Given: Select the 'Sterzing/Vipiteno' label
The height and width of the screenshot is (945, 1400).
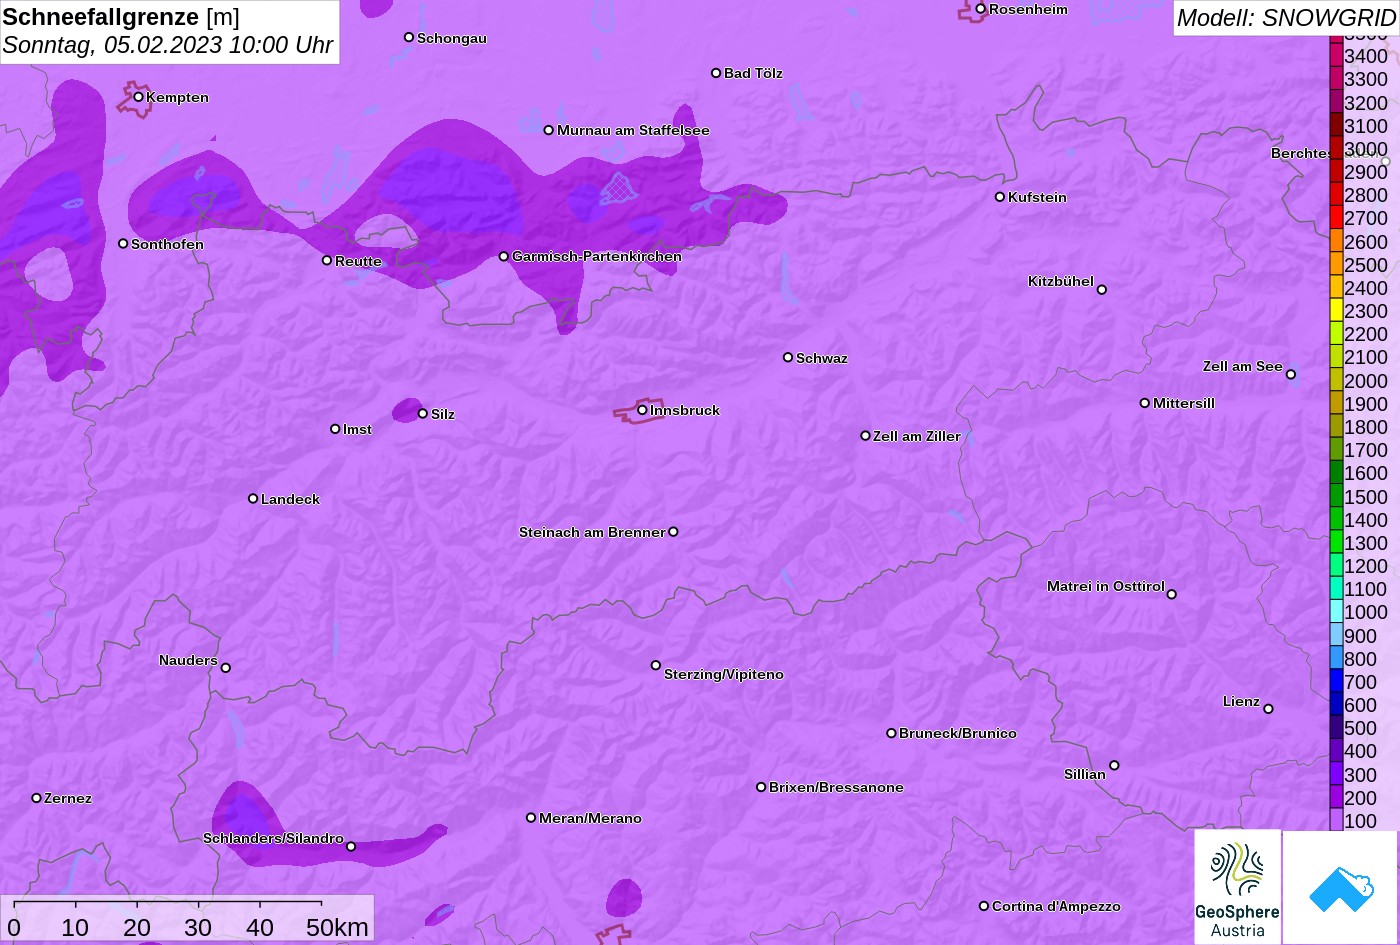Looking at the screenshot, I should (724, 674).
